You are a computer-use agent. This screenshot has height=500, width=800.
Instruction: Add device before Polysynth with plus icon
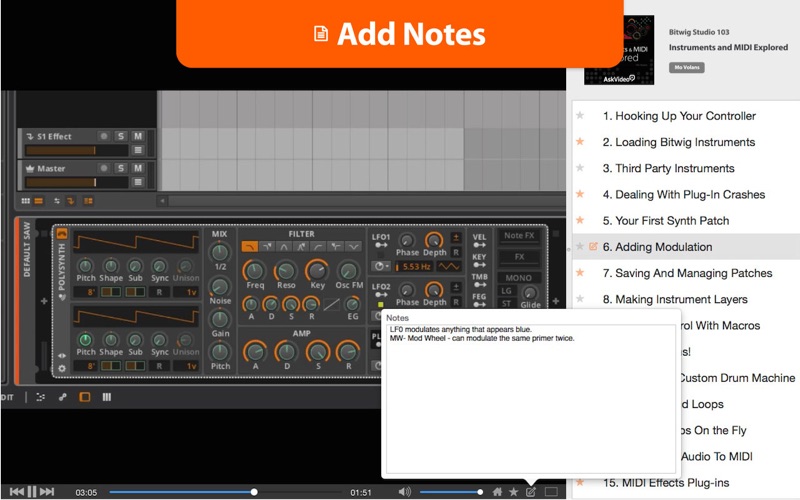pos(44,301)
